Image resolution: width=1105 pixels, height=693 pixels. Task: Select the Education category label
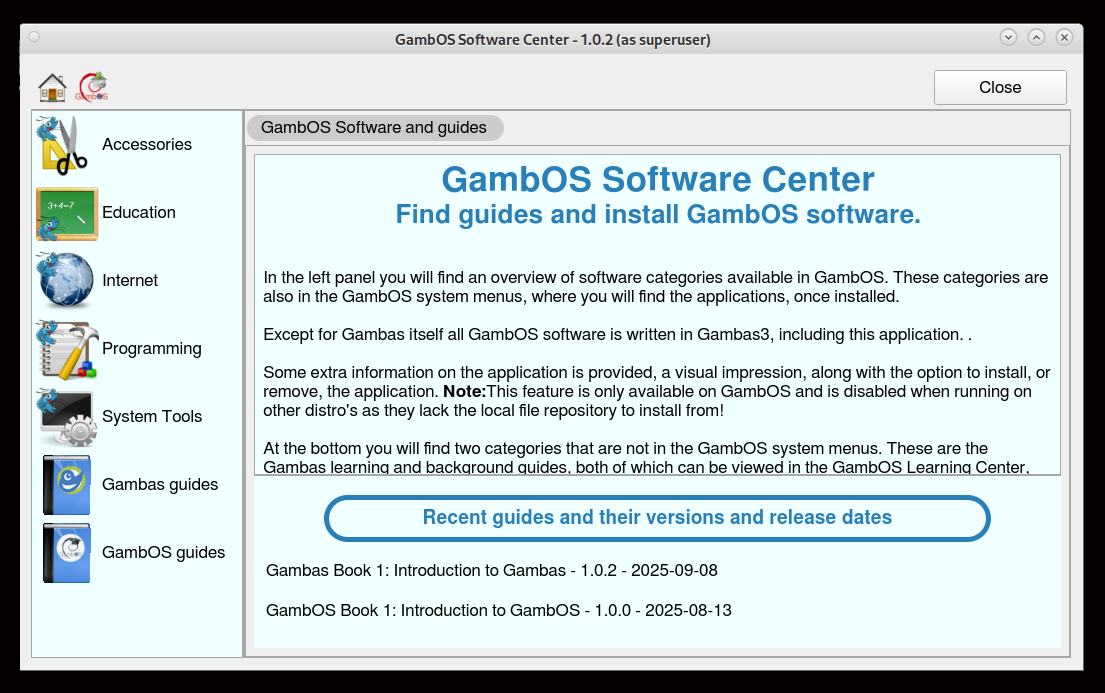(x=139, y=213)
